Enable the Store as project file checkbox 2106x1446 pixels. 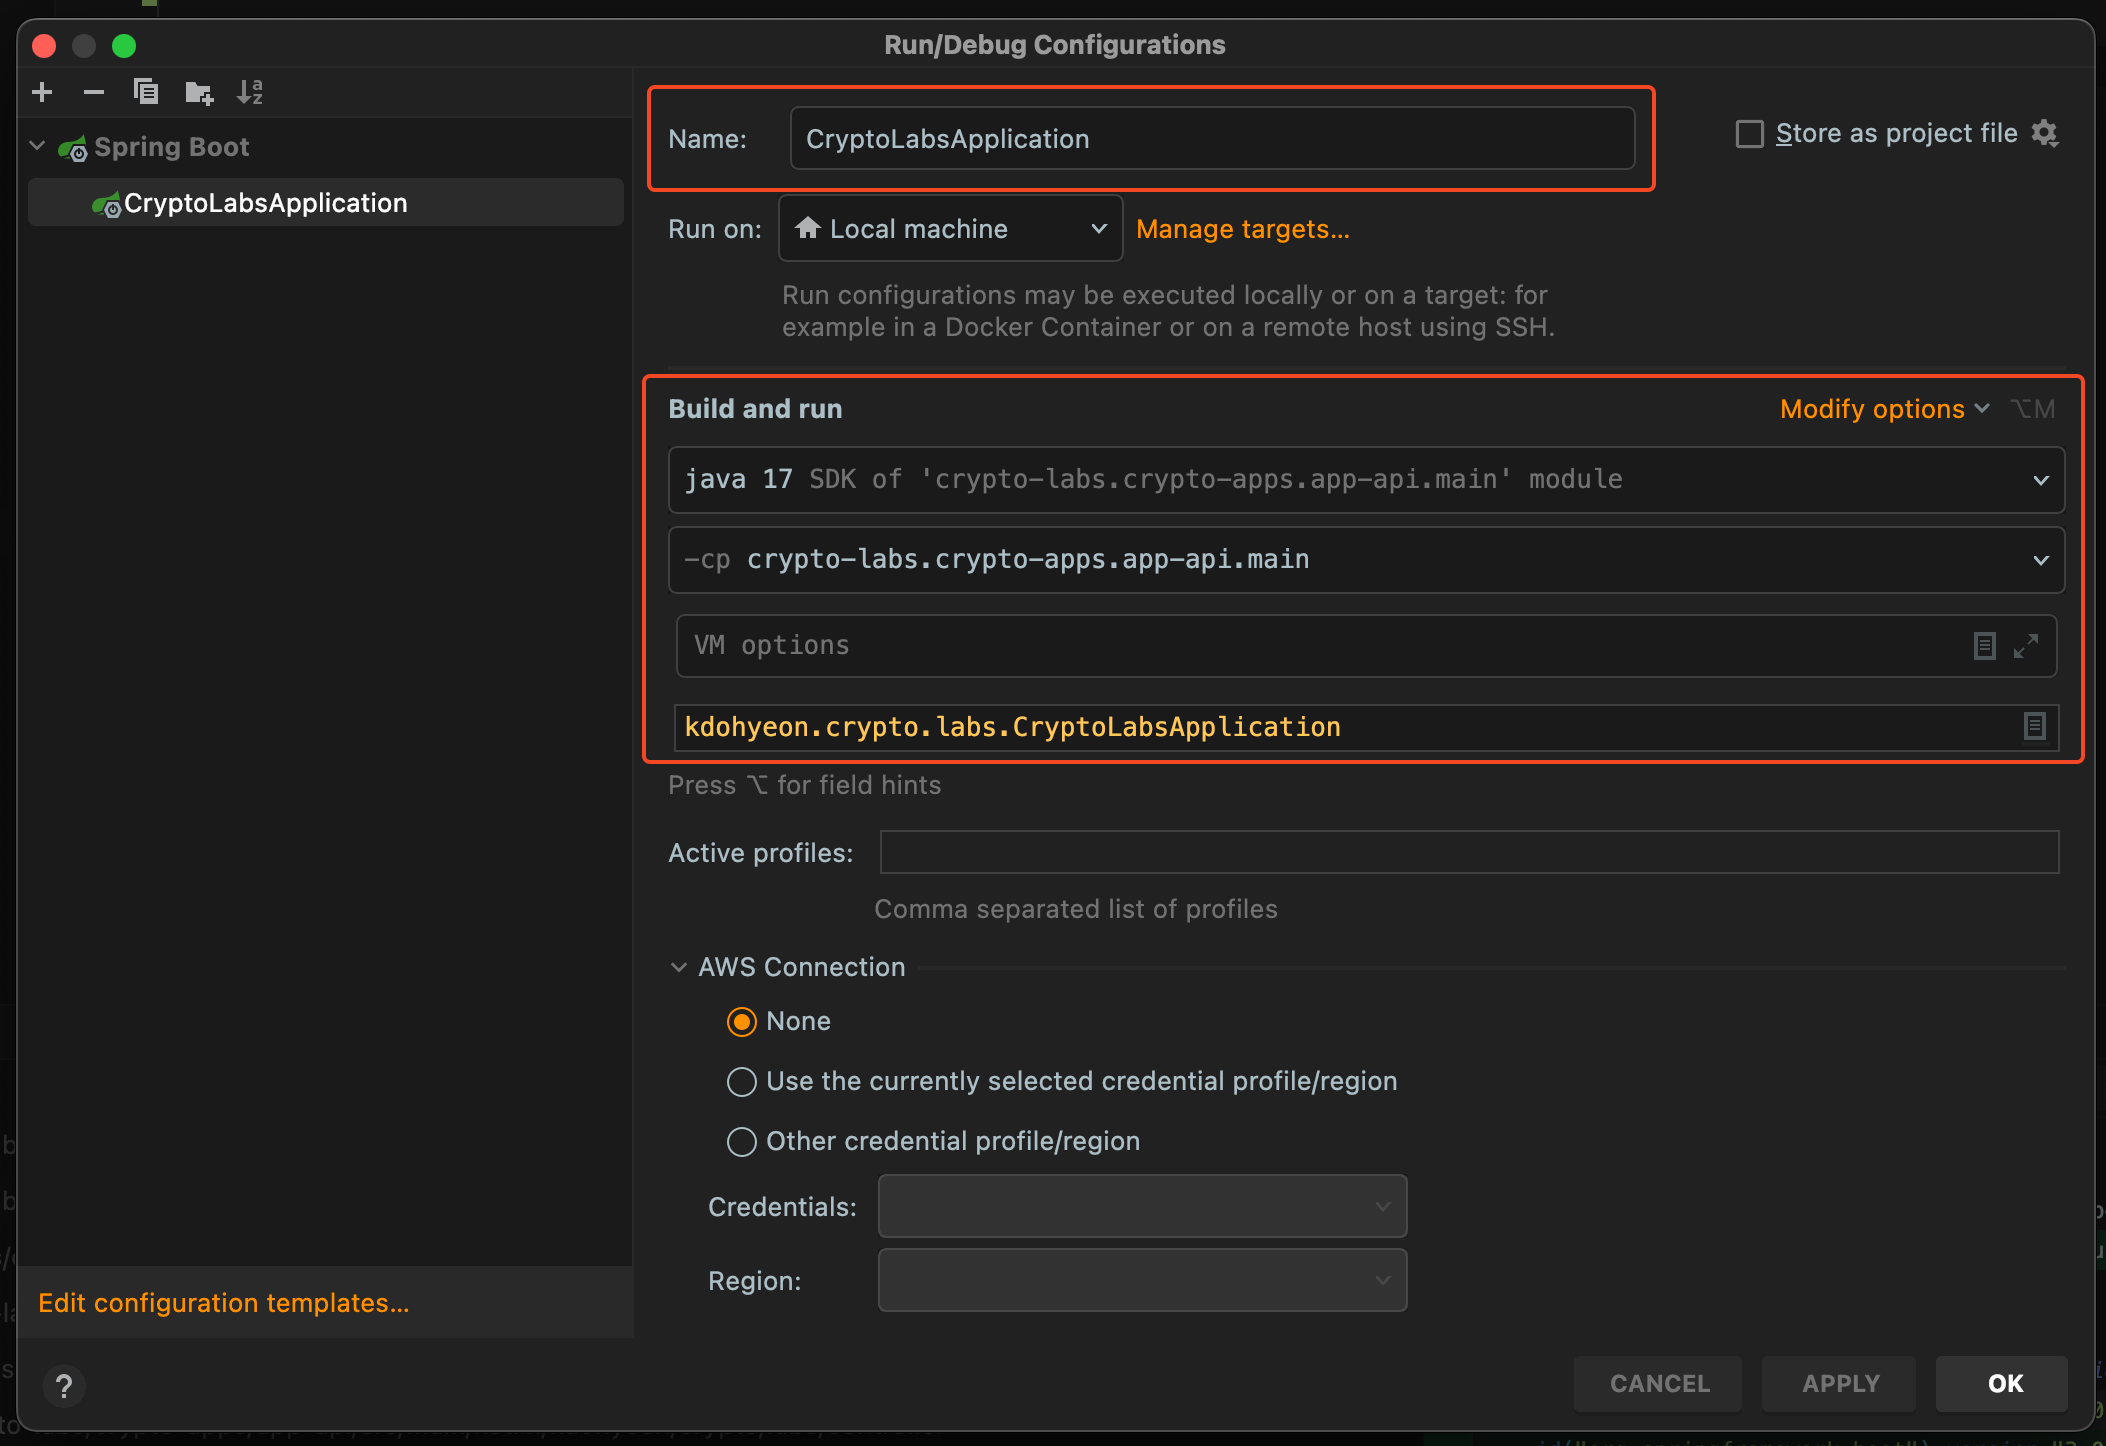click(x=1749, y=134)
